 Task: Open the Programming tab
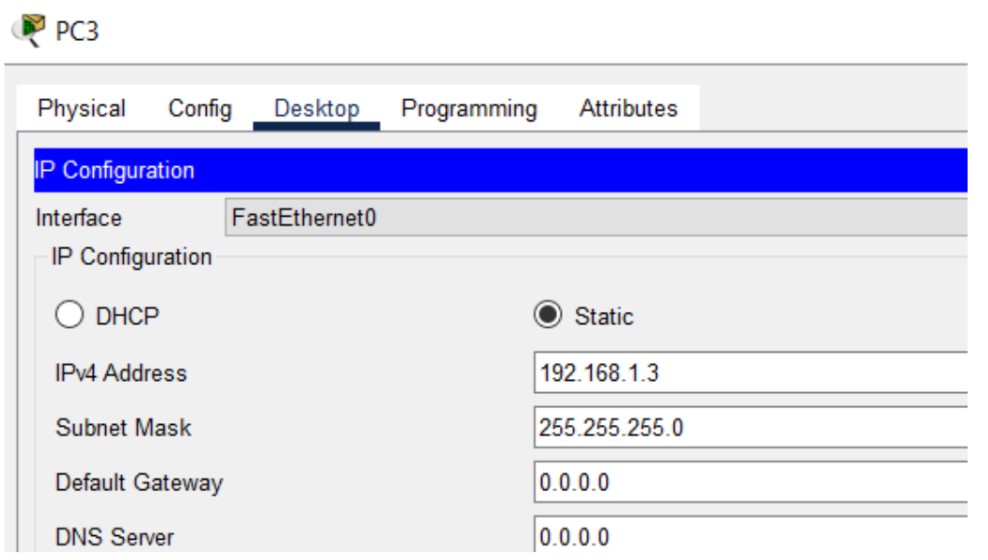click(x=469, y=108)
